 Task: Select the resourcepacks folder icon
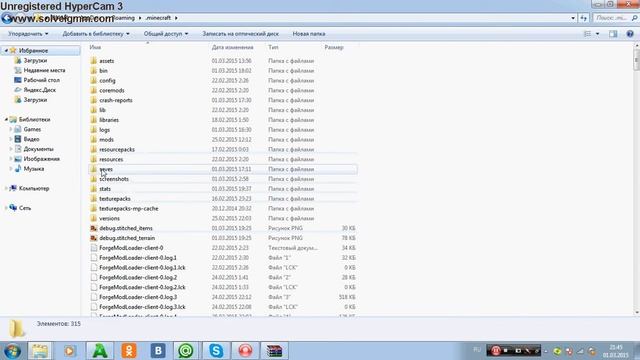(x=93, y=149)
